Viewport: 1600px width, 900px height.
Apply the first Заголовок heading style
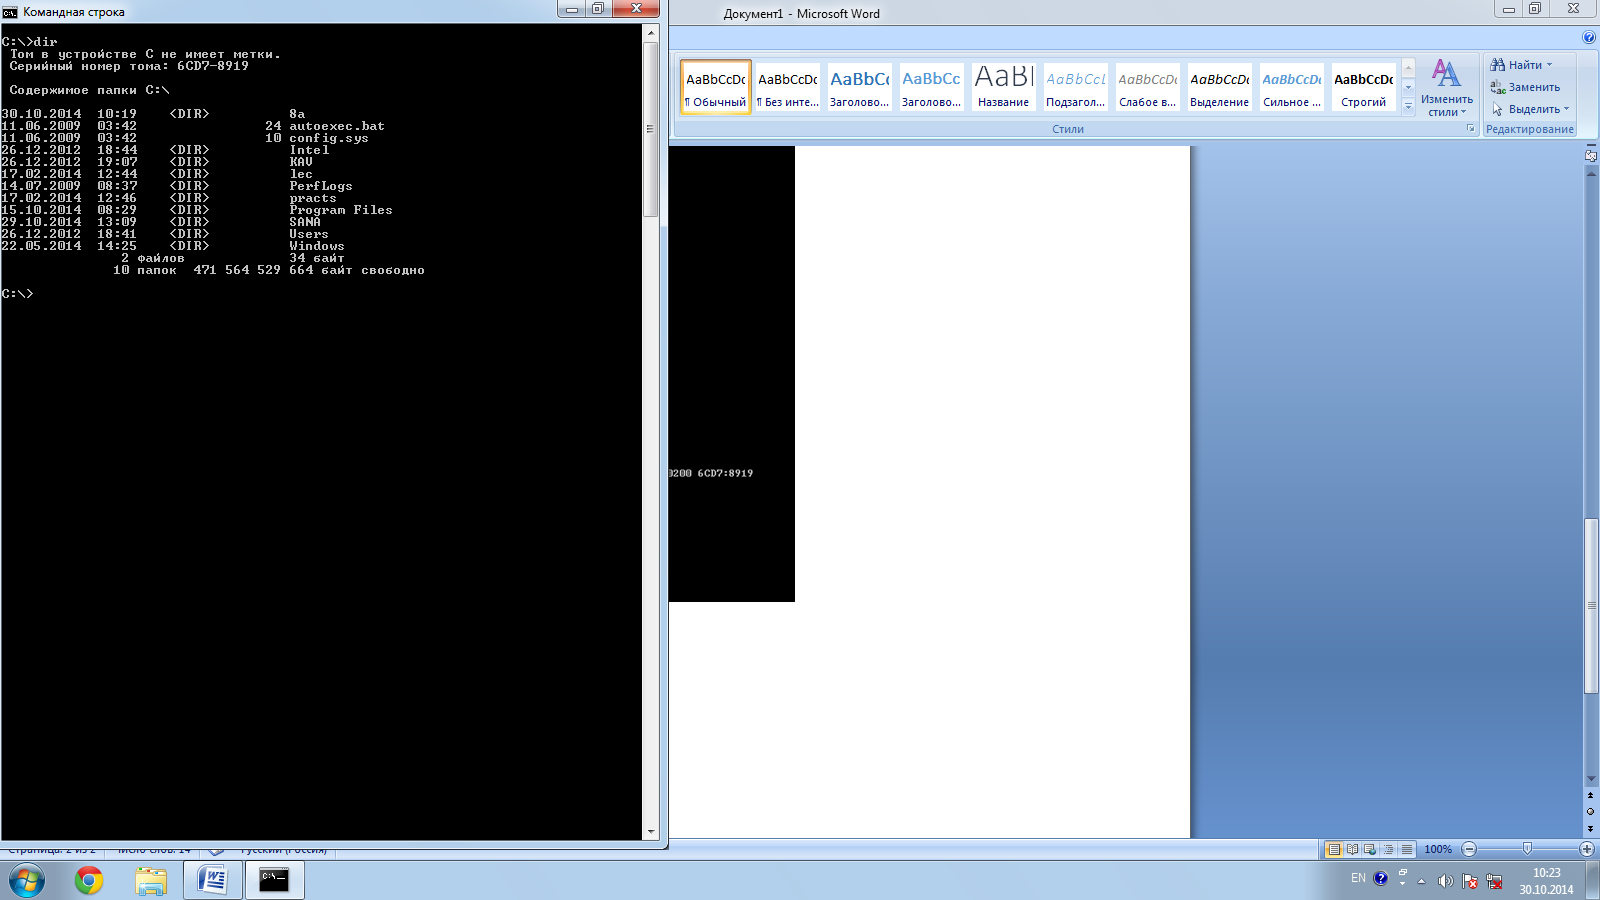point(859,87)
